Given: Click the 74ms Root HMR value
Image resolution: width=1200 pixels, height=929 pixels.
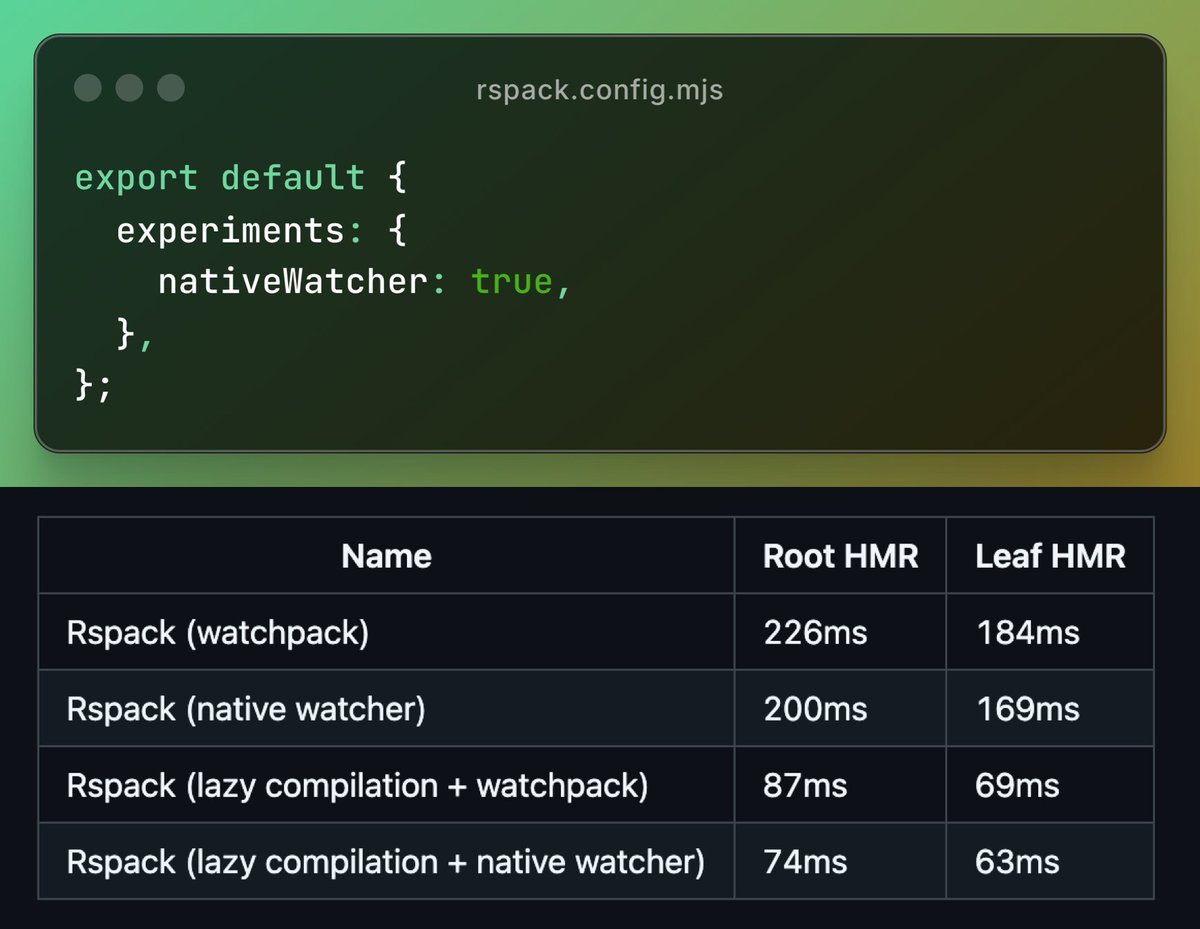Looking at the screenshot, I should point(805,862).
